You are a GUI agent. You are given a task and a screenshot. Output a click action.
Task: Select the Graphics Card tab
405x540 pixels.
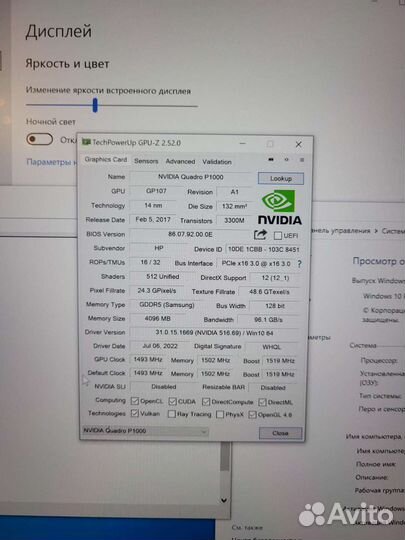click(x=106, y=159)
